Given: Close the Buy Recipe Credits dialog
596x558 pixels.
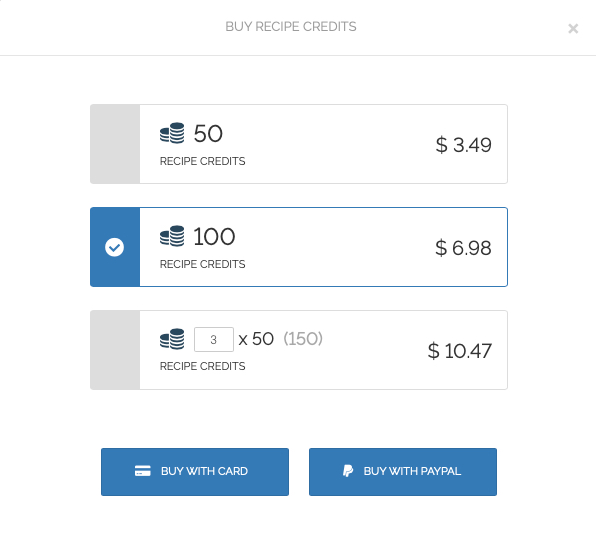Looking at the screenshot, I should 573,29.
